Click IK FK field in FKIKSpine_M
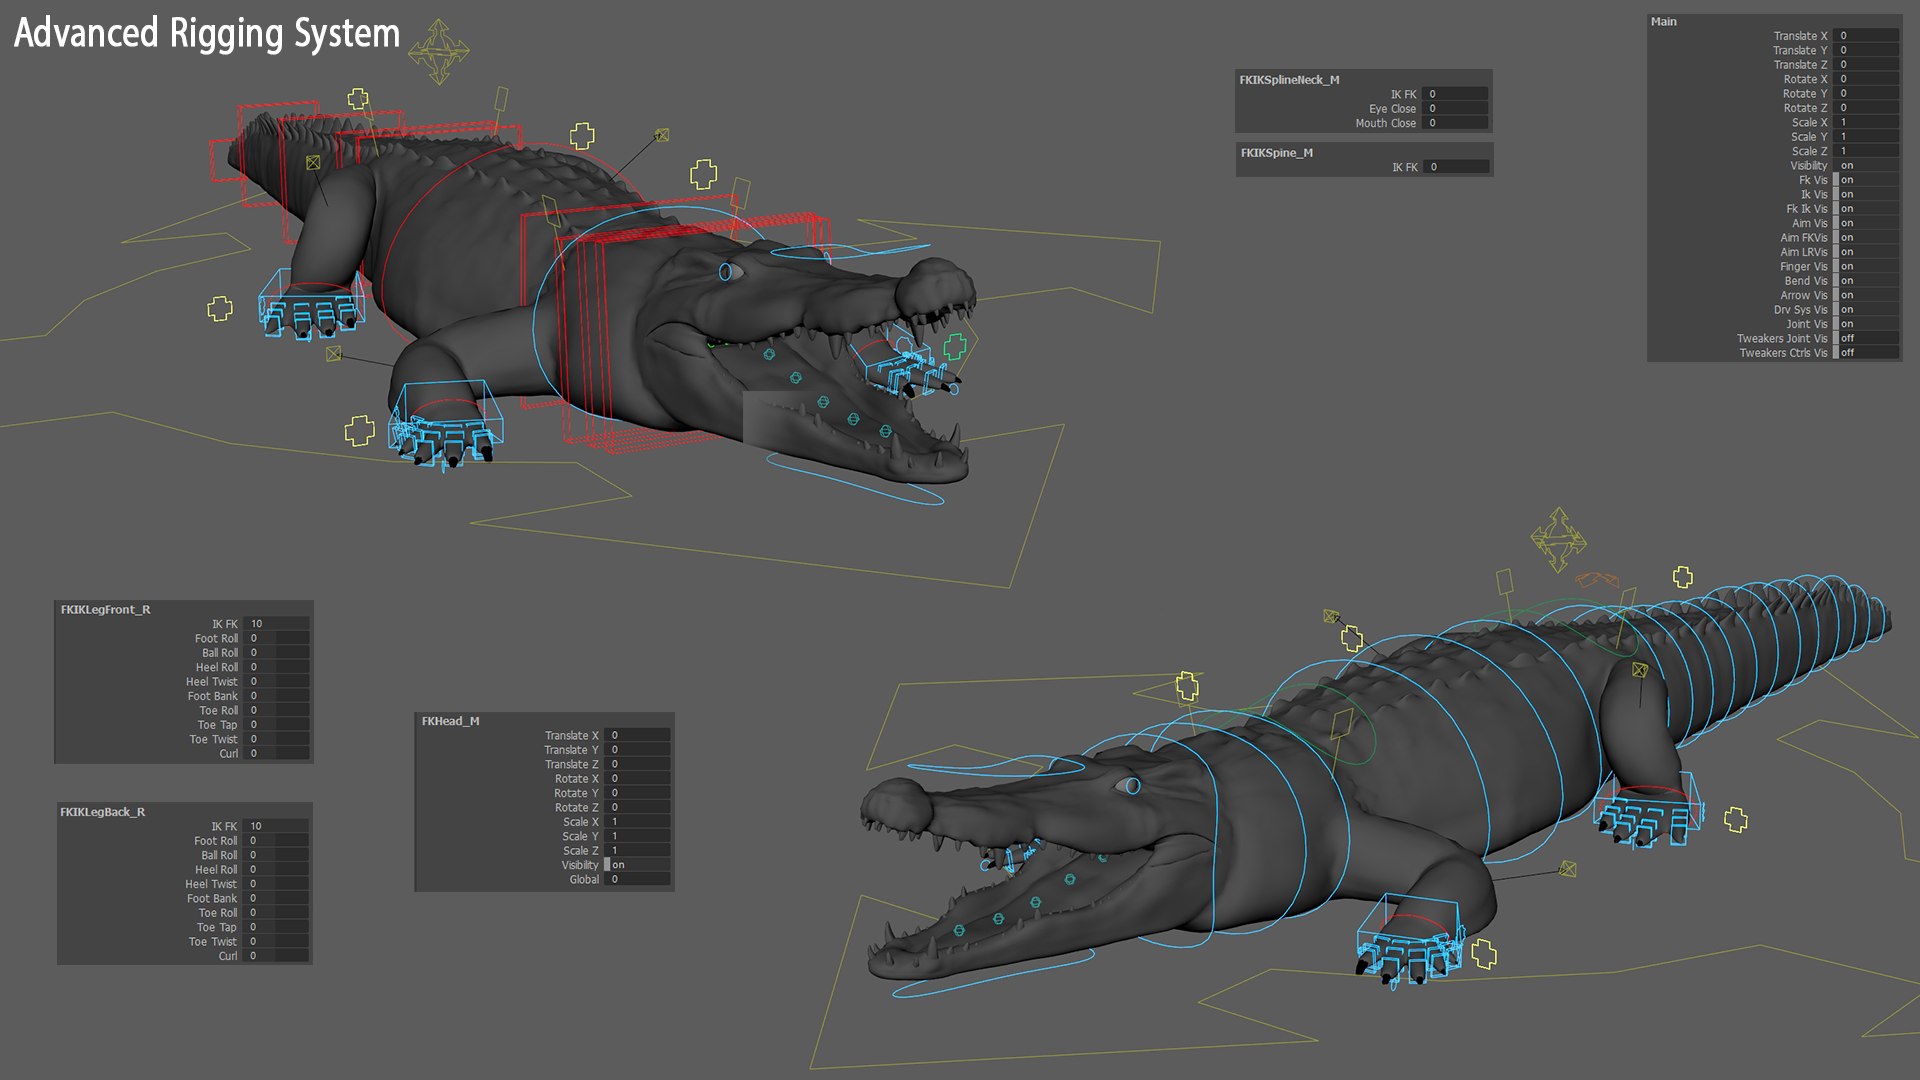Screen dimensions: 1920x1080 (1457, 167)
